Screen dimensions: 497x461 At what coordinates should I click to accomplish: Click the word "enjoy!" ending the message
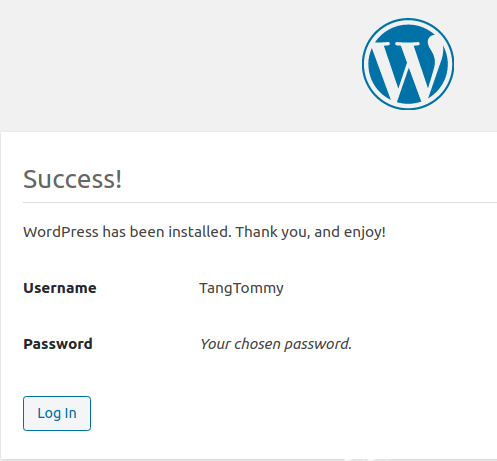[x=365, y=232]
